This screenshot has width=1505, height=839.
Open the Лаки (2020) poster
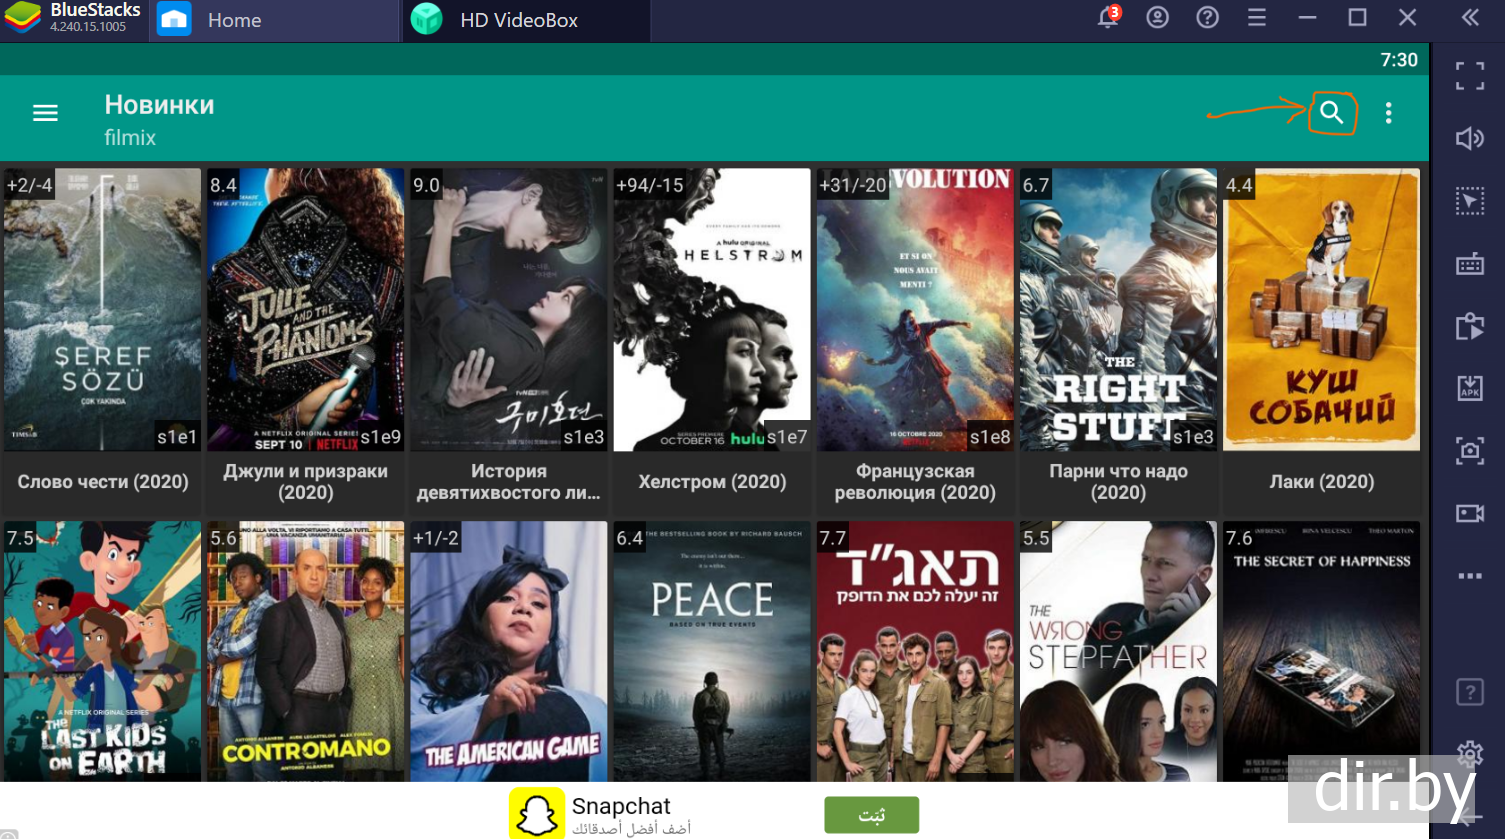pos(1321,310)
